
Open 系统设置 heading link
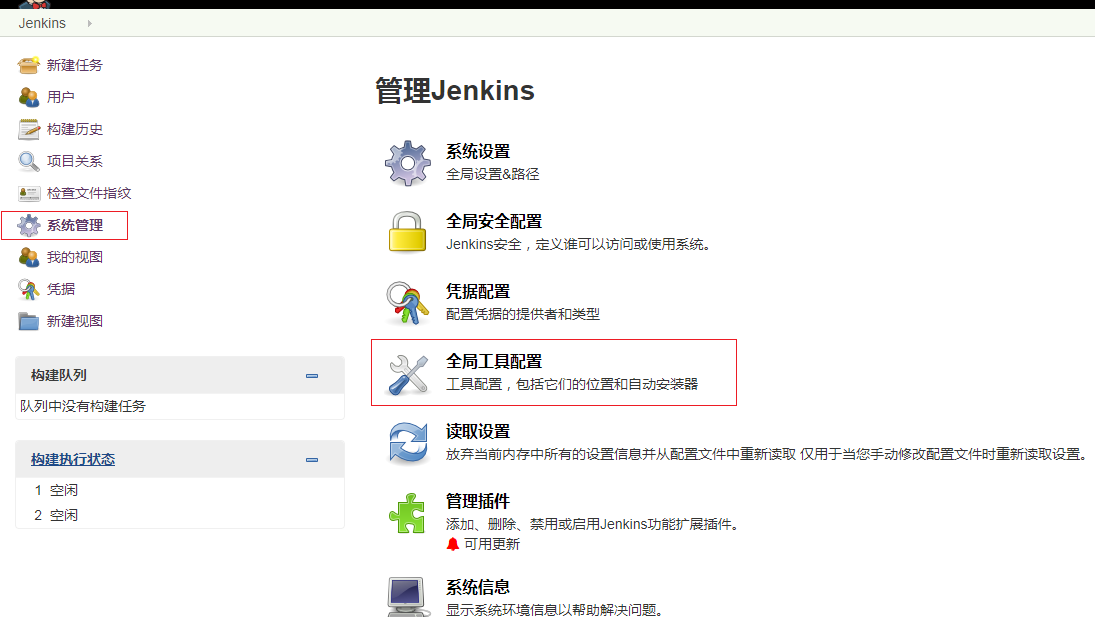478,151
